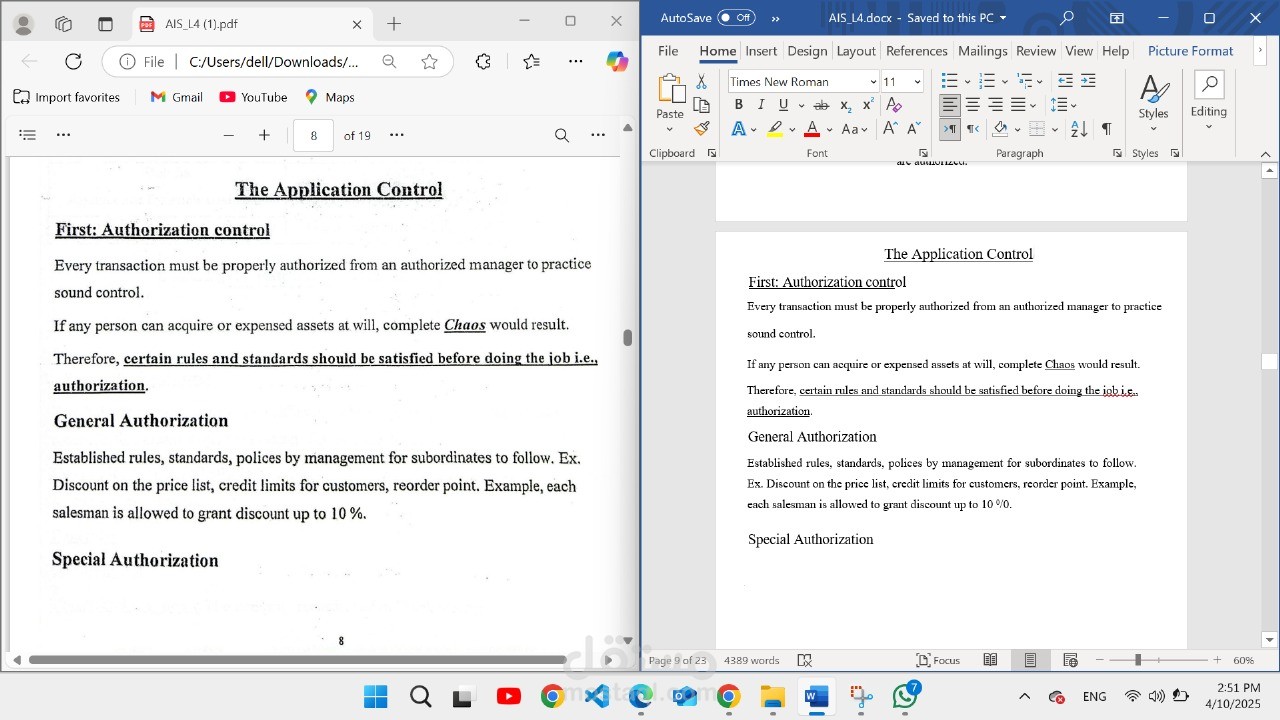Click the Right-to-Left text direction icon
Viewport: 1280px width, 720px height.
pyautogui.click(x=973, y=129)
